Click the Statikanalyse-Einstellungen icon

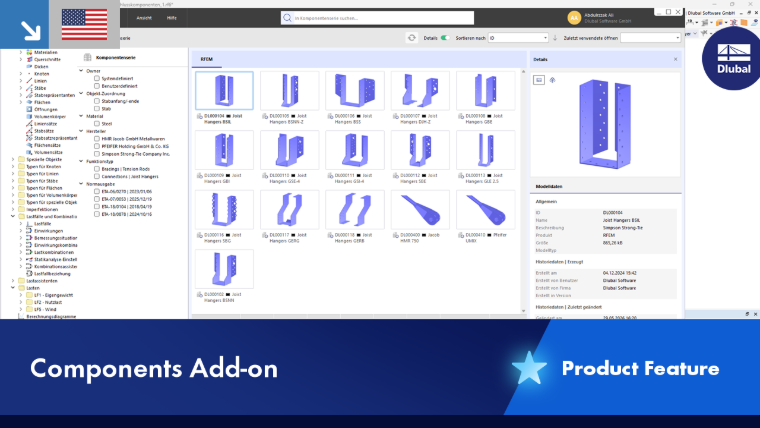point(29,259)
